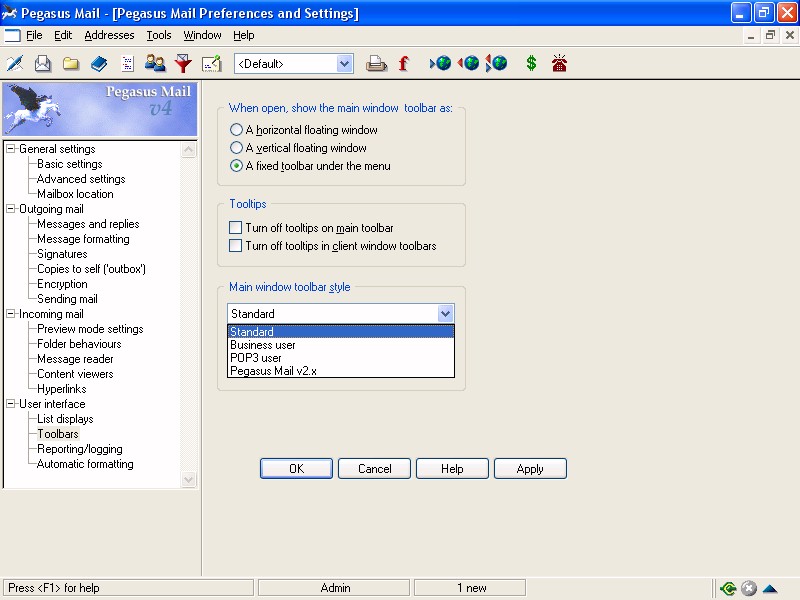Screen dimensions: 800x600
Task: Select 'Basic settings' in the tree
Action: point(70,164)
